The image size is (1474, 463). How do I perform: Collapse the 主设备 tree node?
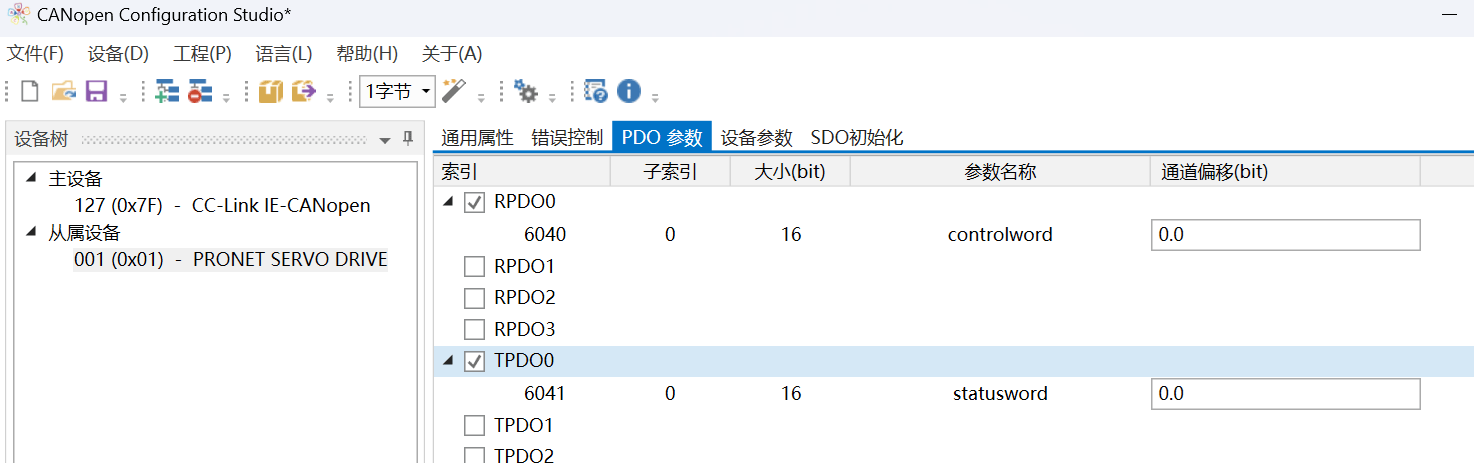click(x=31, y=178)
